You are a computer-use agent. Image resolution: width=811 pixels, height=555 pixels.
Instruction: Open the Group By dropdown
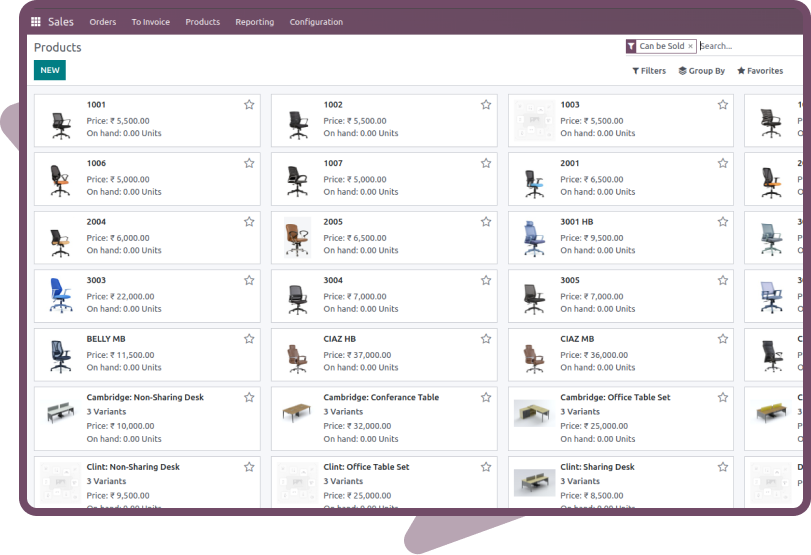coord(701,71)
